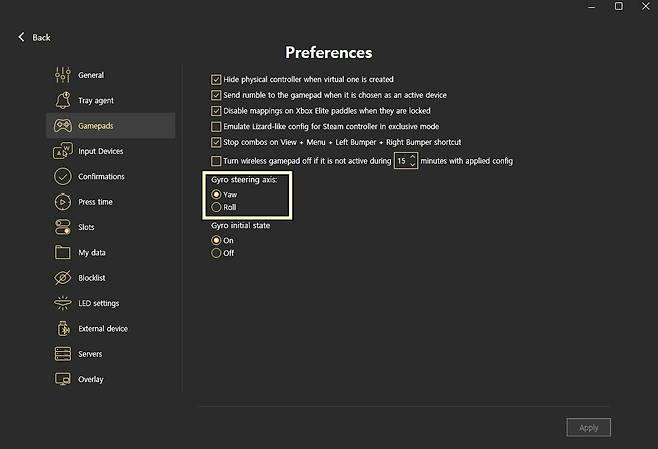The width and height of the screenshot is (658, 449).
Task: Toggle Hide physical controller checkbox
Action: coord(216,79)
